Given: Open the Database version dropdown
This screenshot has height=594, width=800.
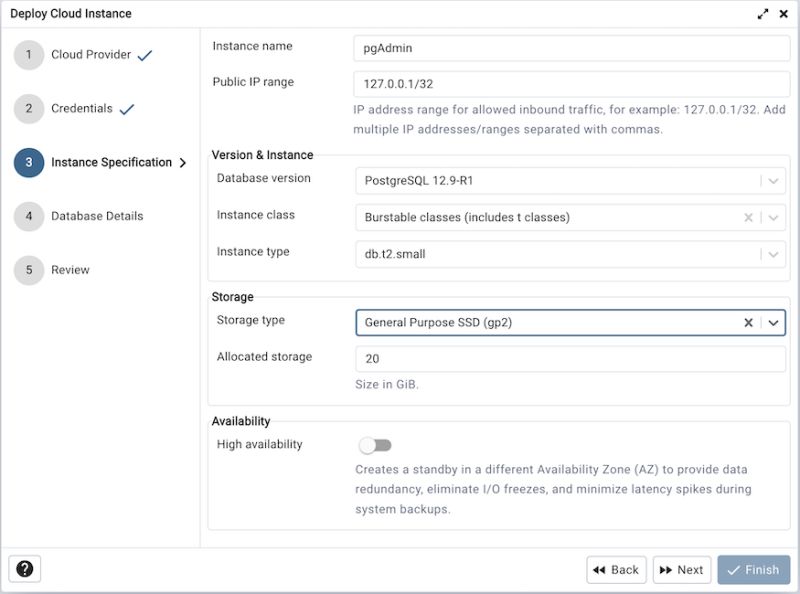Looking at the screenshot, I should 771,181.
